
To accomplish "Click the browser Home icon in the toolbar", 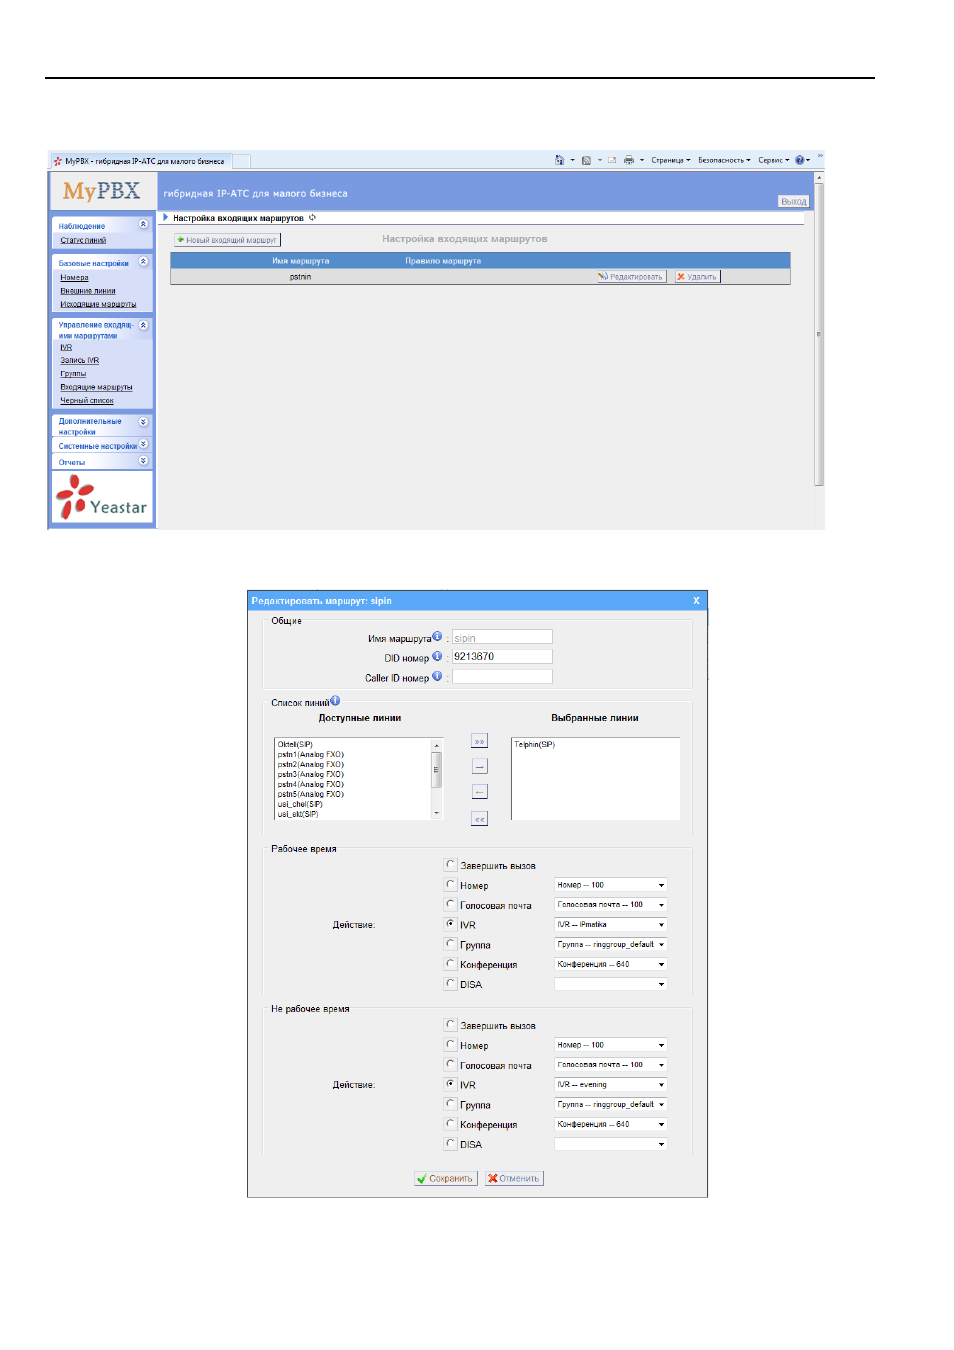I will [x=559, y=160].
